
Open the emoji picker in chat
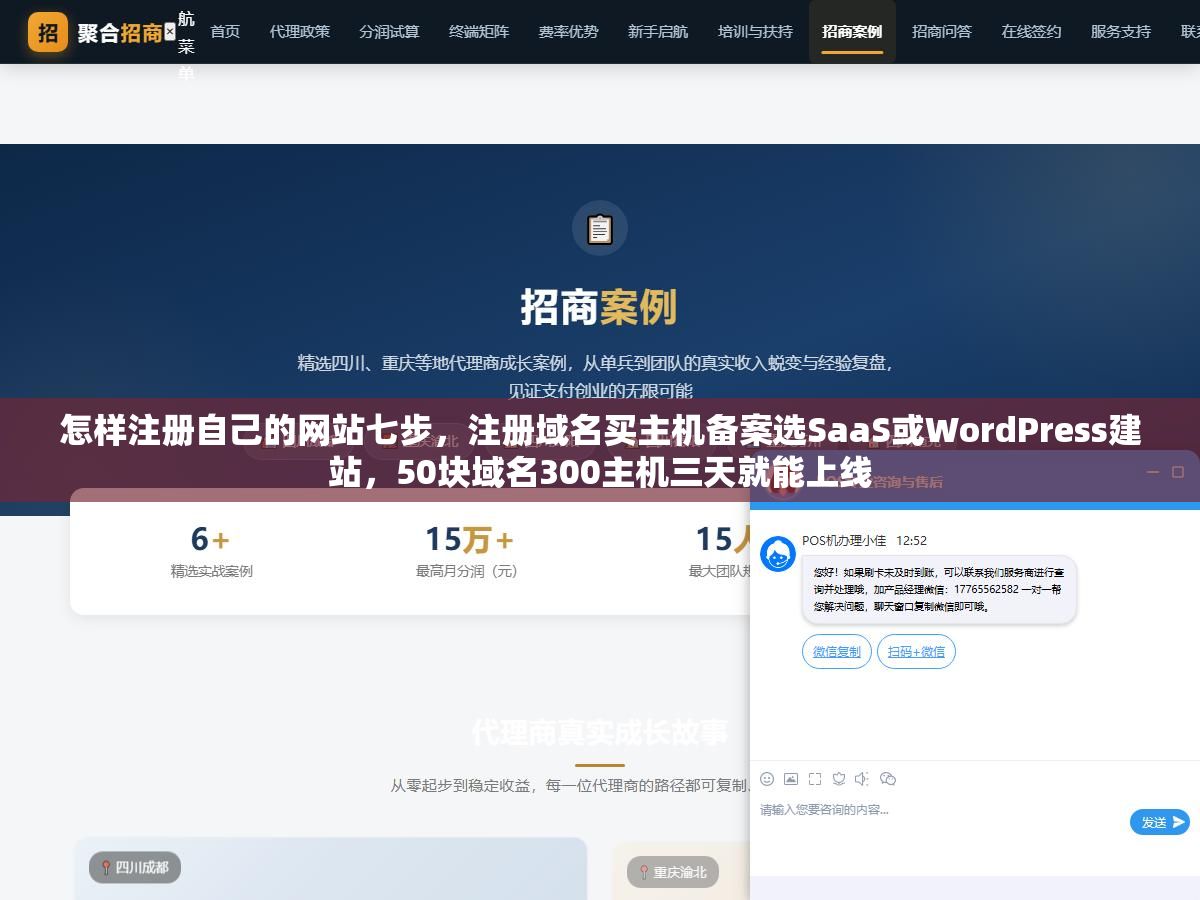point(767,779)
